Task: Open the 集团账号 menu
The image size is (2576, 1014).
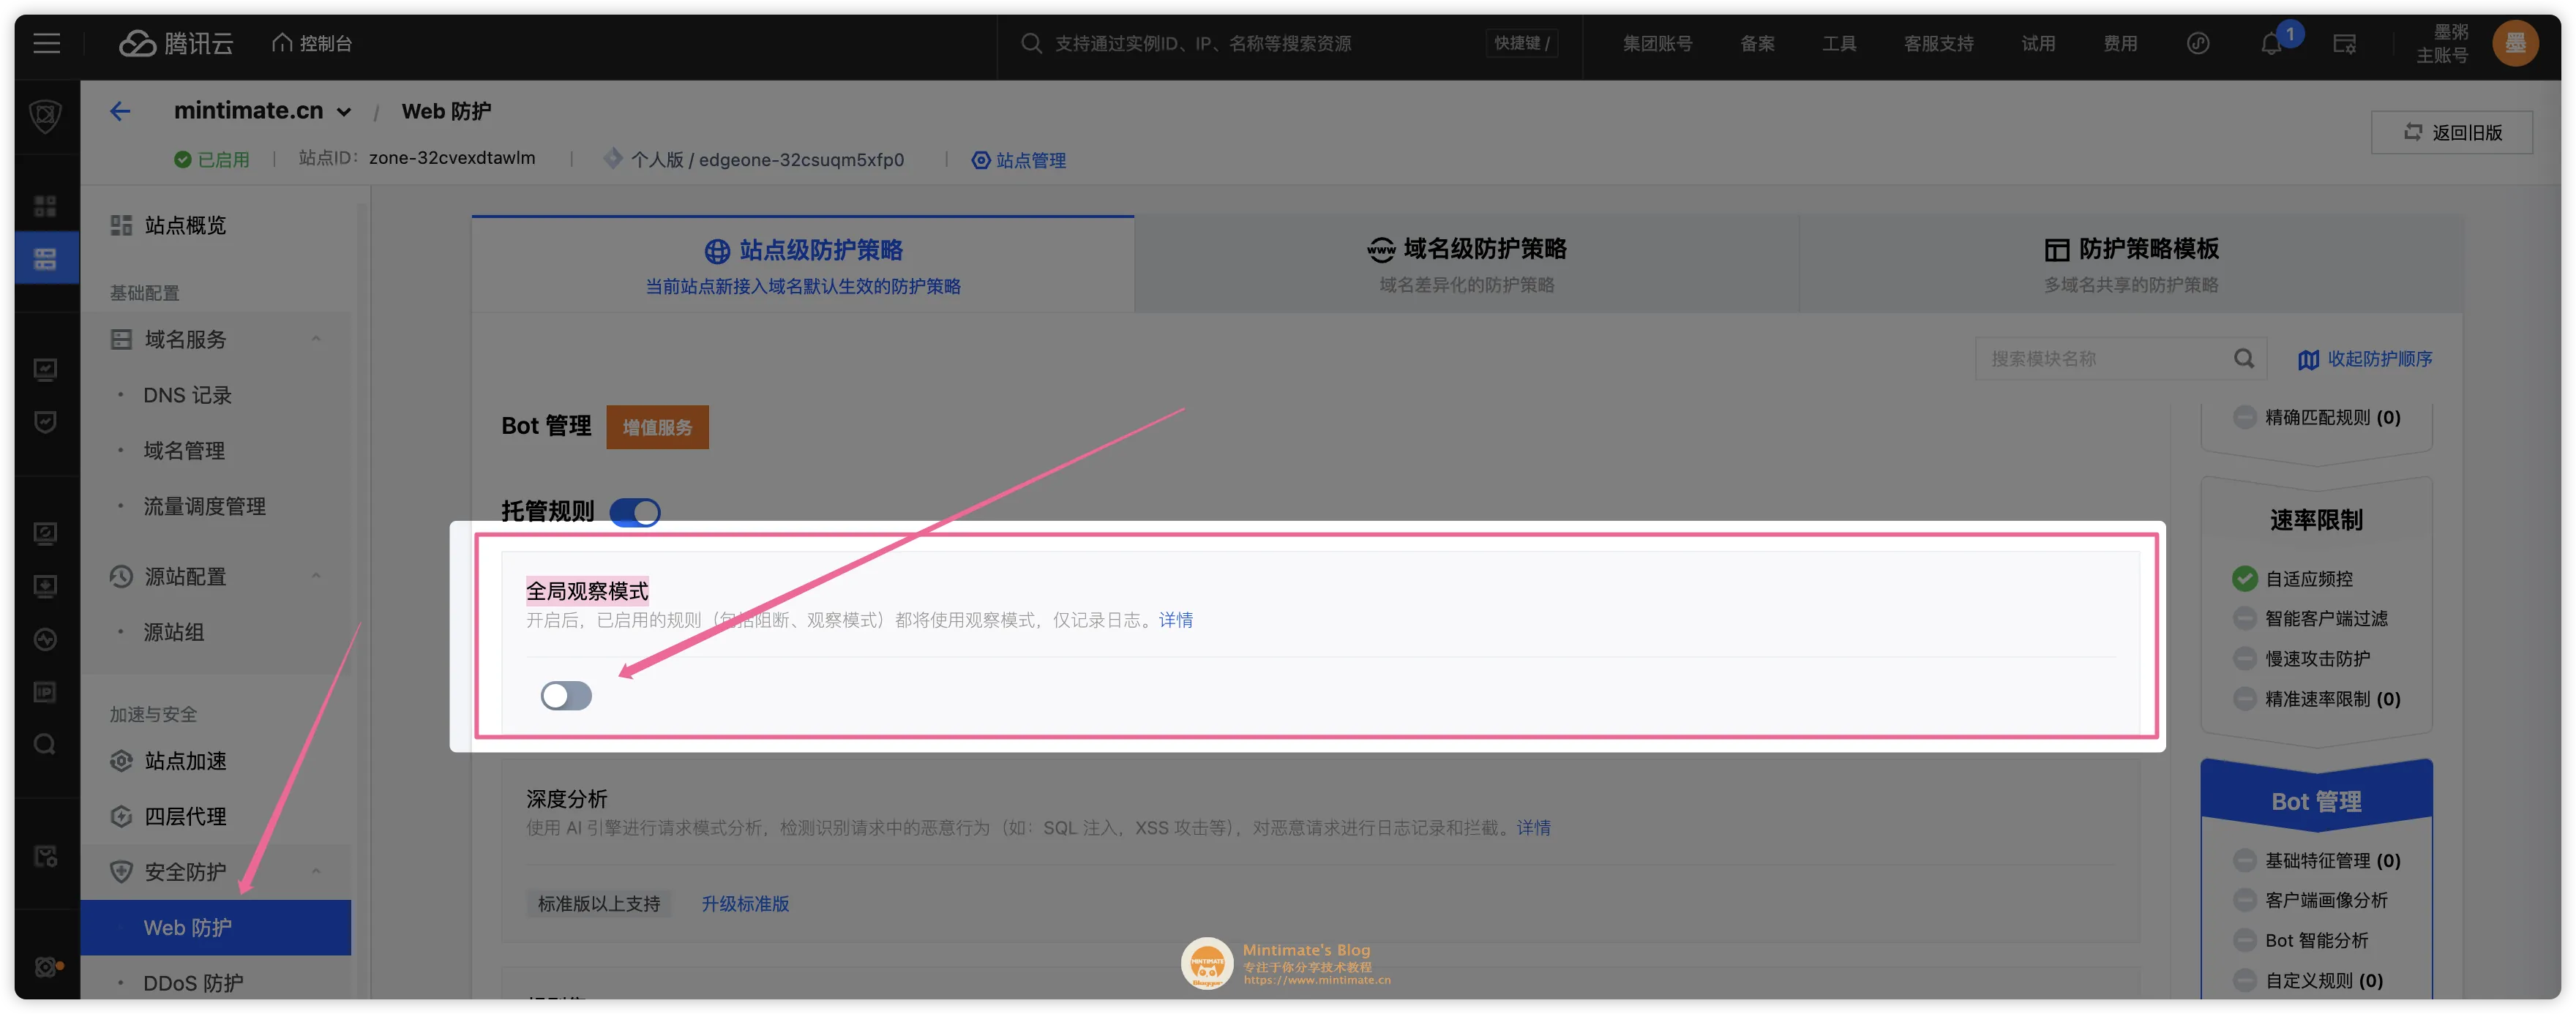Action: (1657, 43)
